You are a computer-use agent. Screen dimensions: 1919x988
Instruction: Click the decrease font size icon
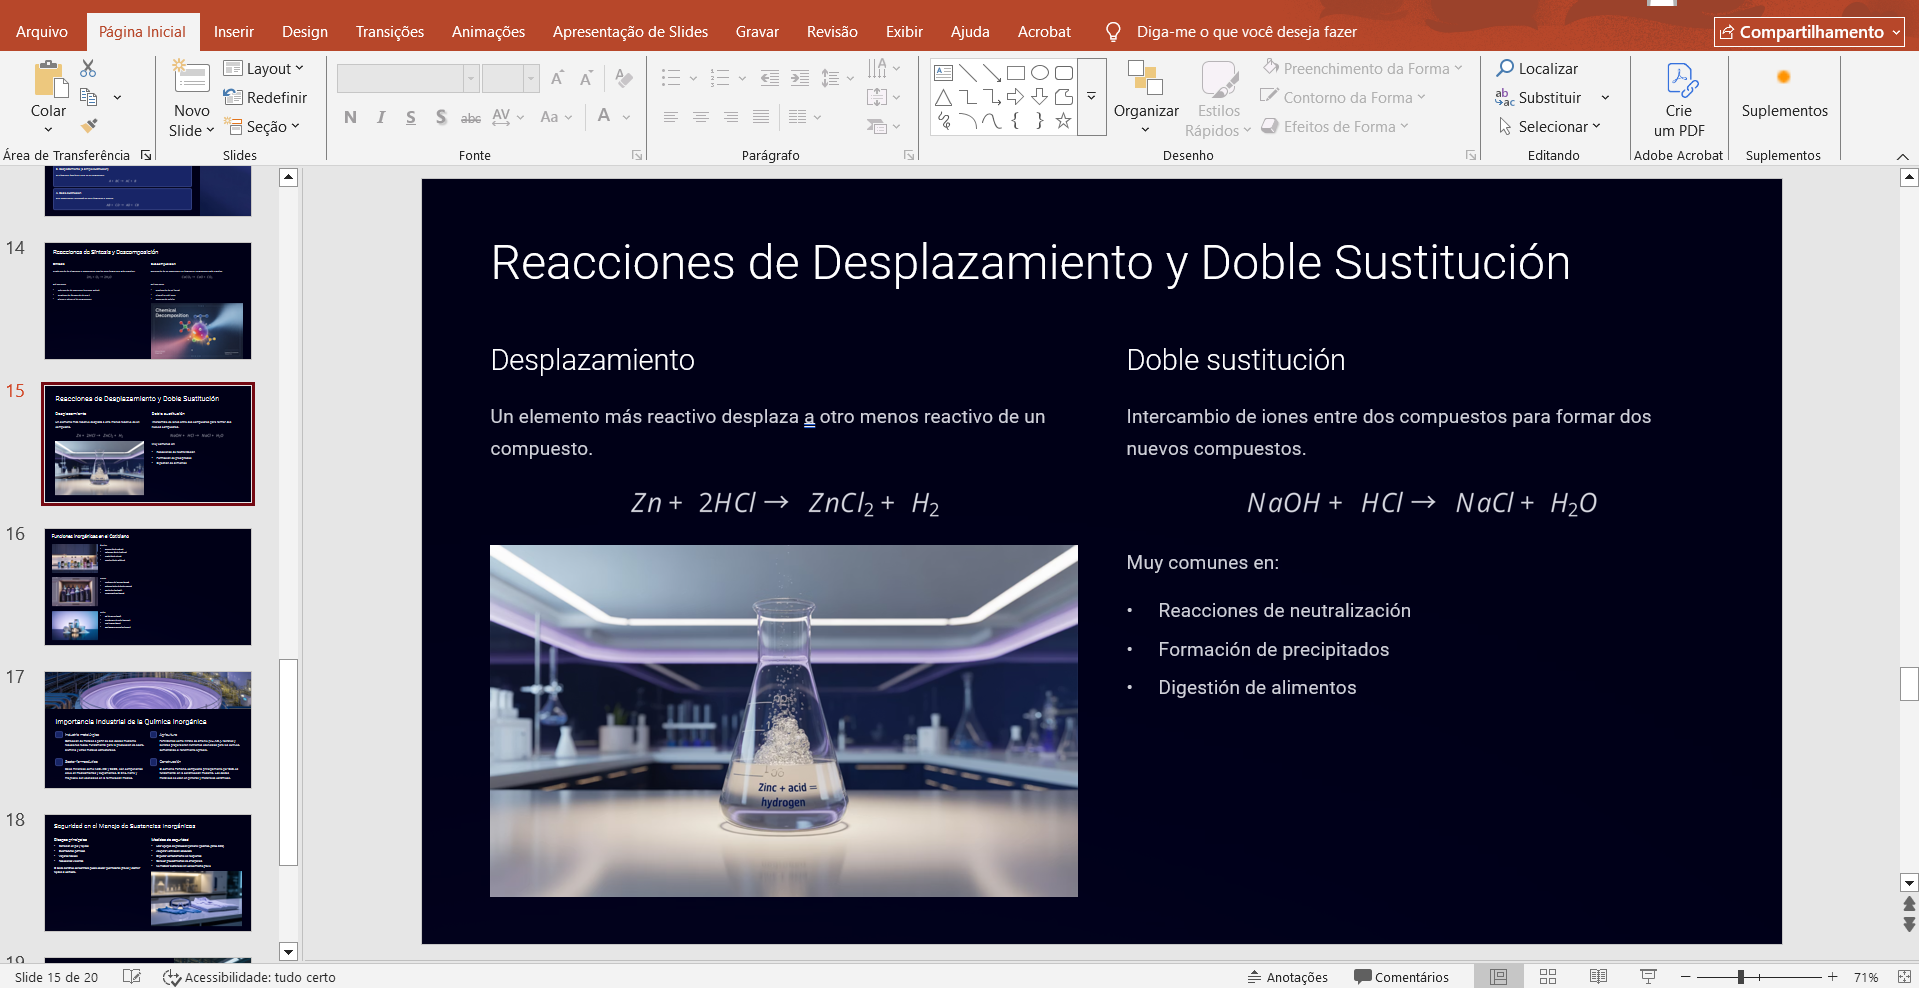click(586, 78)
